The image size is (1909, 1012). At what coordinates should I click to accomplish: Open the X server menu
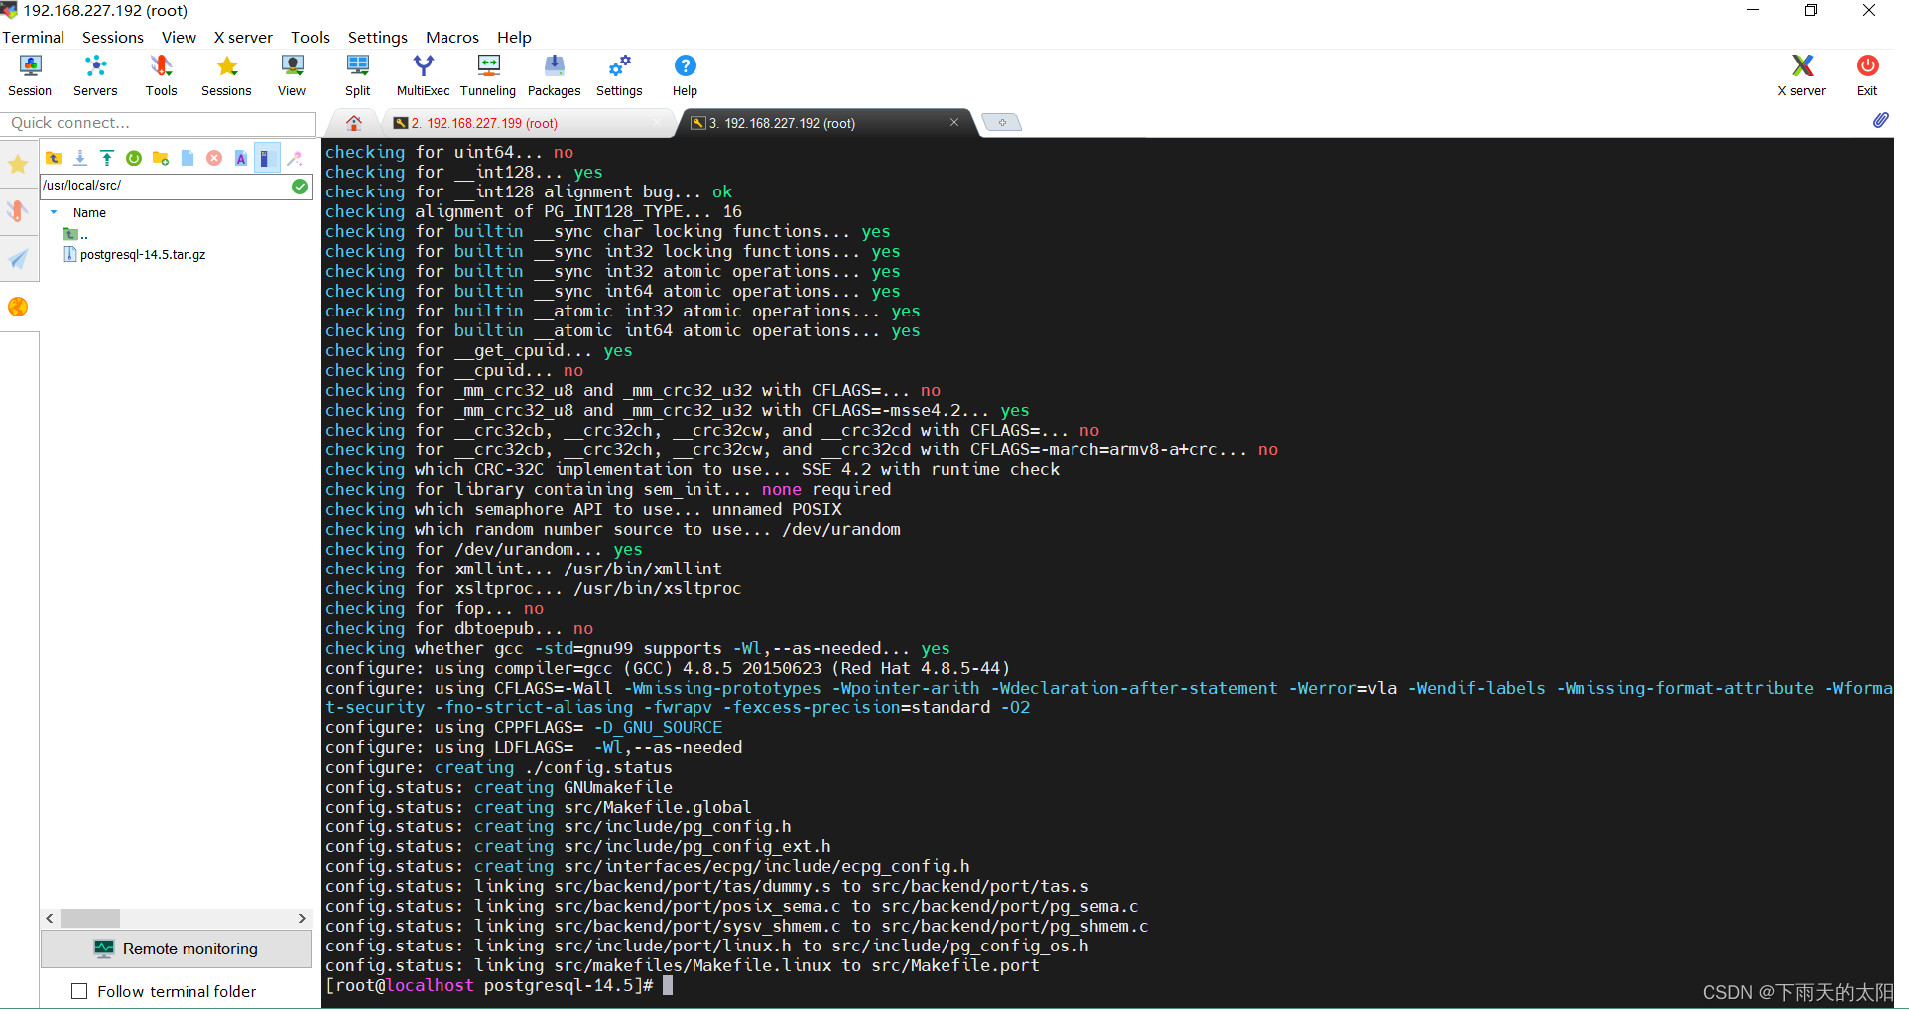click(x=243, y=37)
